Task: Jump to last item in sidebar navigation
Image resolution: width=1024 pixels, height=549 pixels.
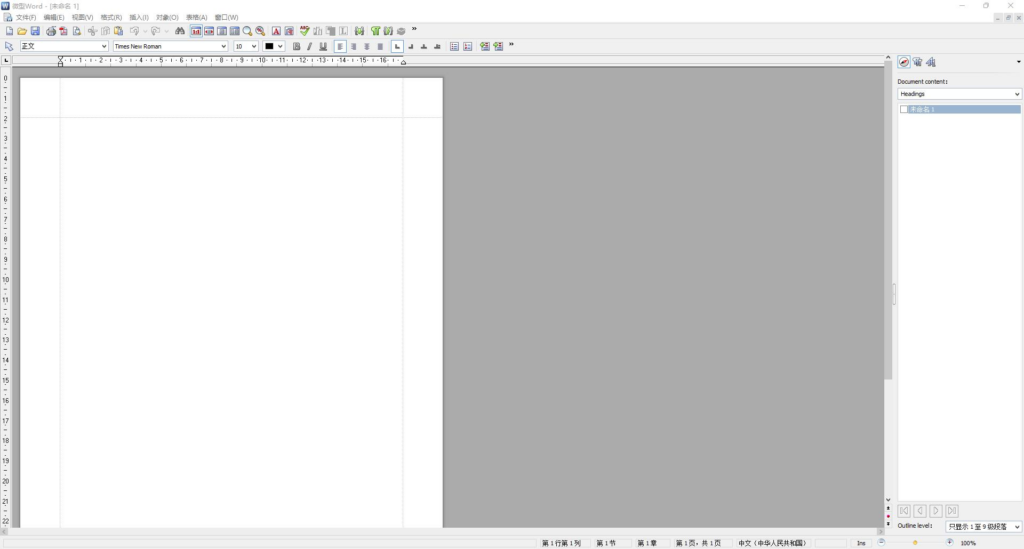Action: click(952, 511)
